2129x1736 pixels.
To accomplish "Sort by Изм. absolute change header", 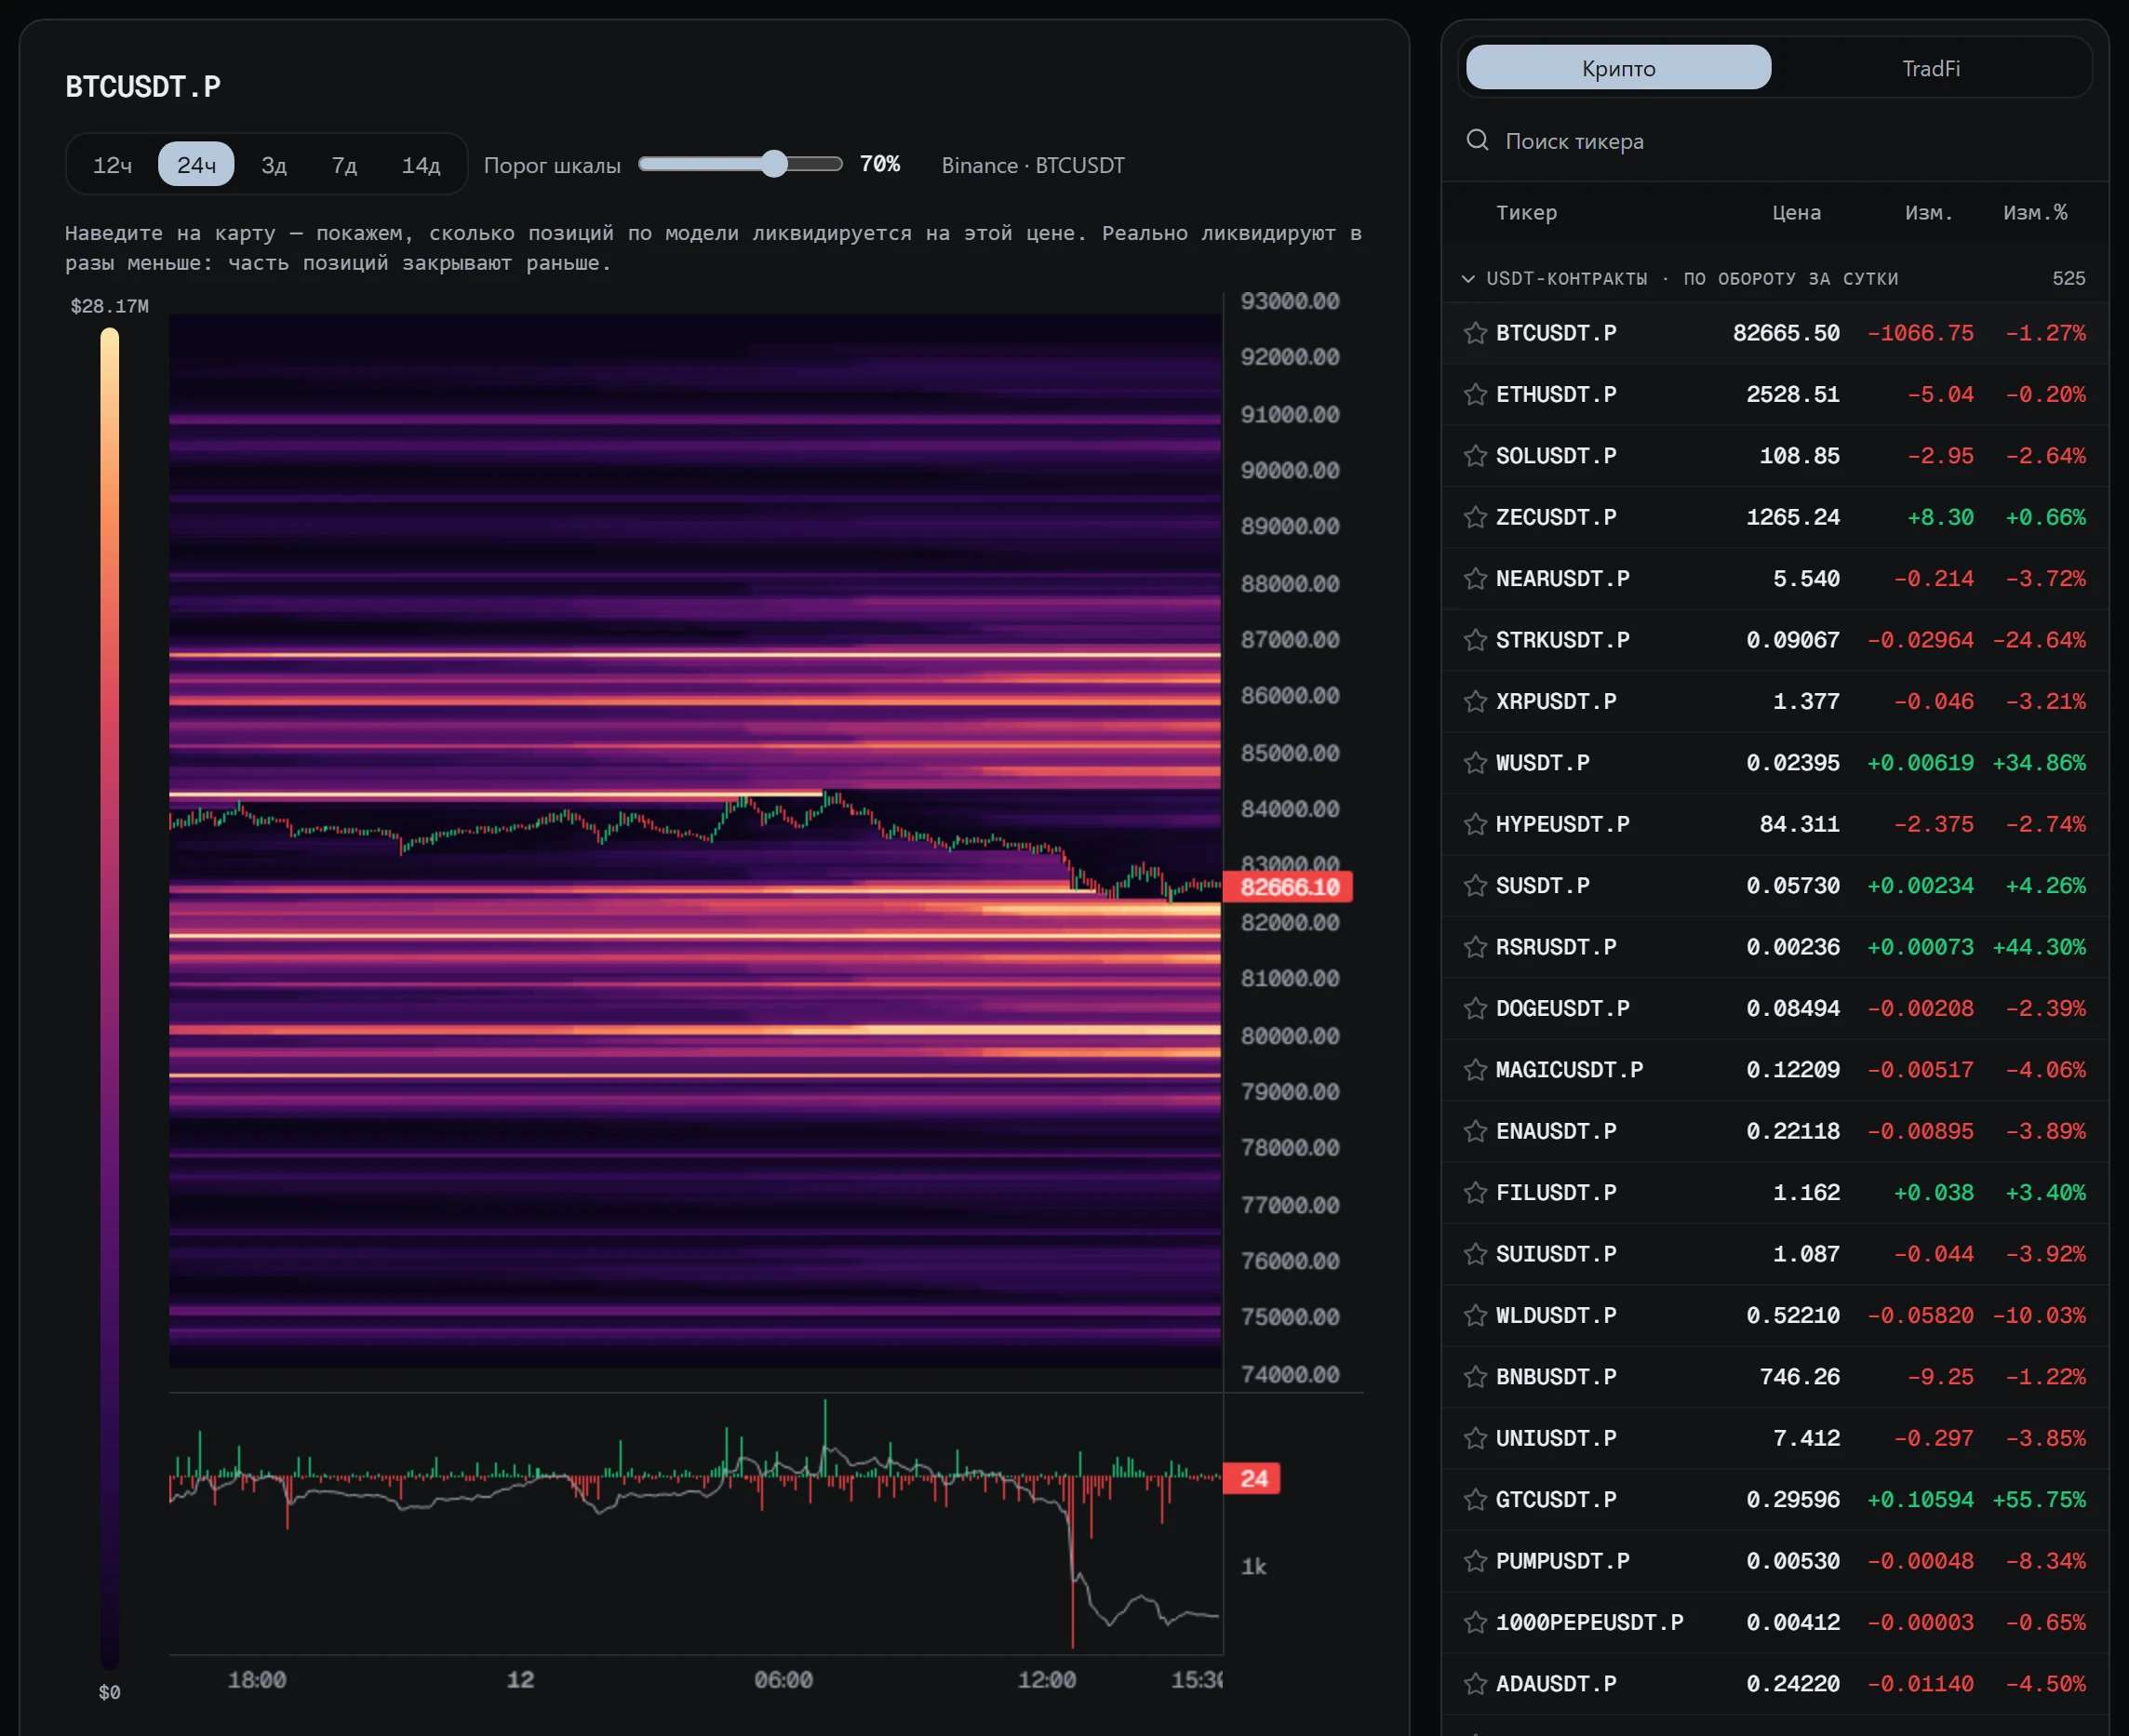I will click(x=1928, y=213).
